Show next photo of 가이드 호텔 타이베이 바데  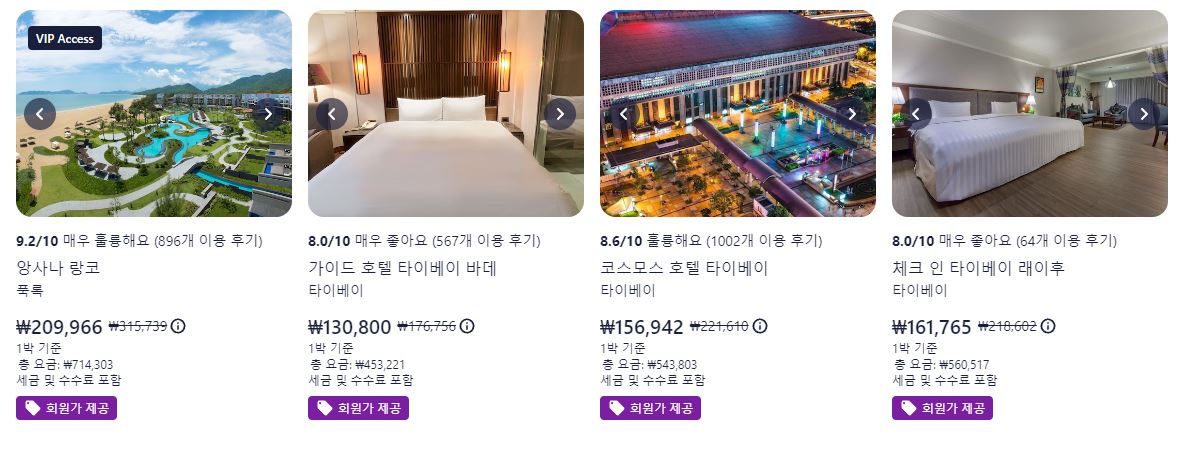[560, 114]
